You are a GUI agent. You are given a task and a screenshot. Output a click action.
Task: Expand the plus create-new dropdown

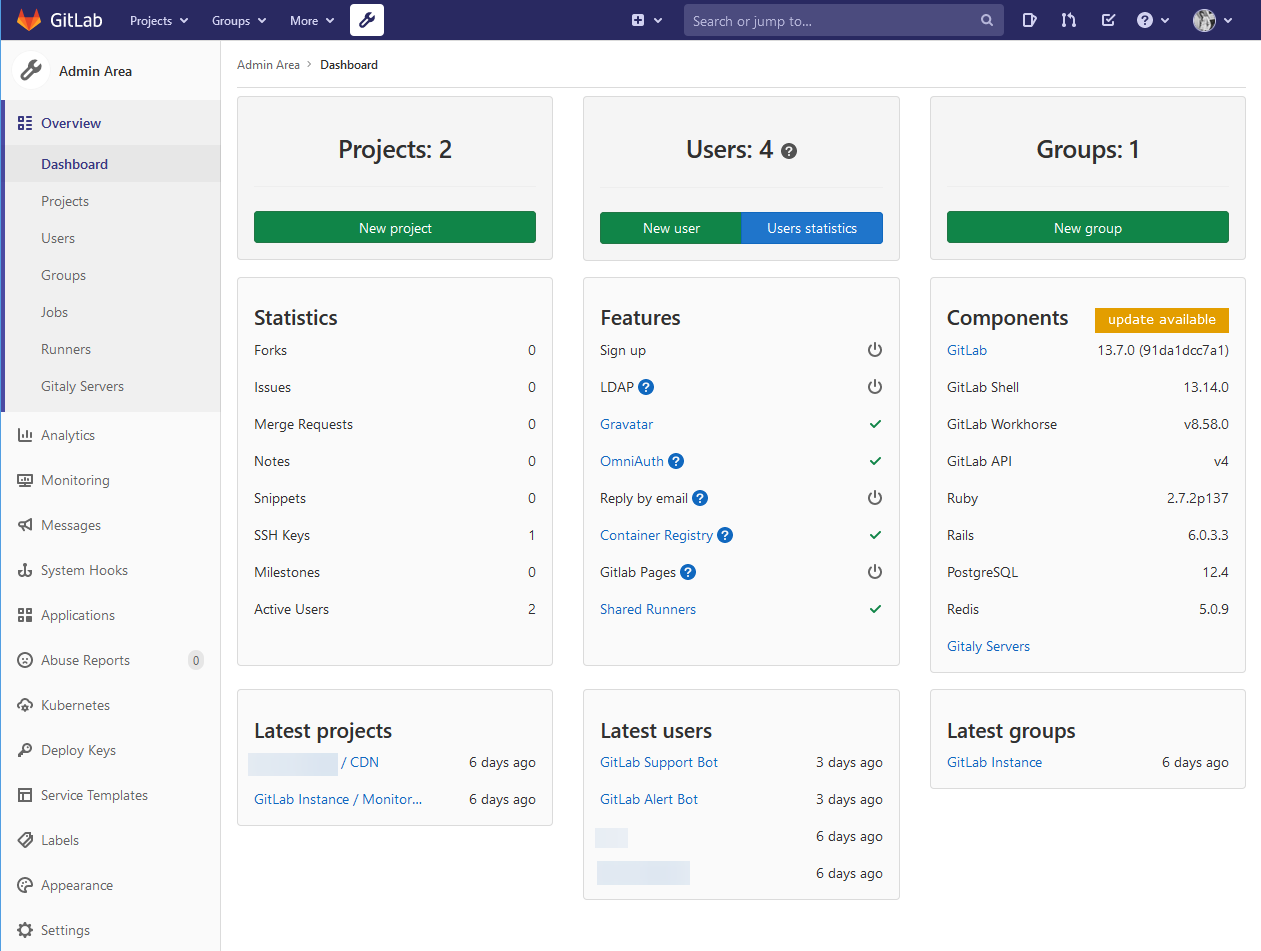(x=645, y=20)
